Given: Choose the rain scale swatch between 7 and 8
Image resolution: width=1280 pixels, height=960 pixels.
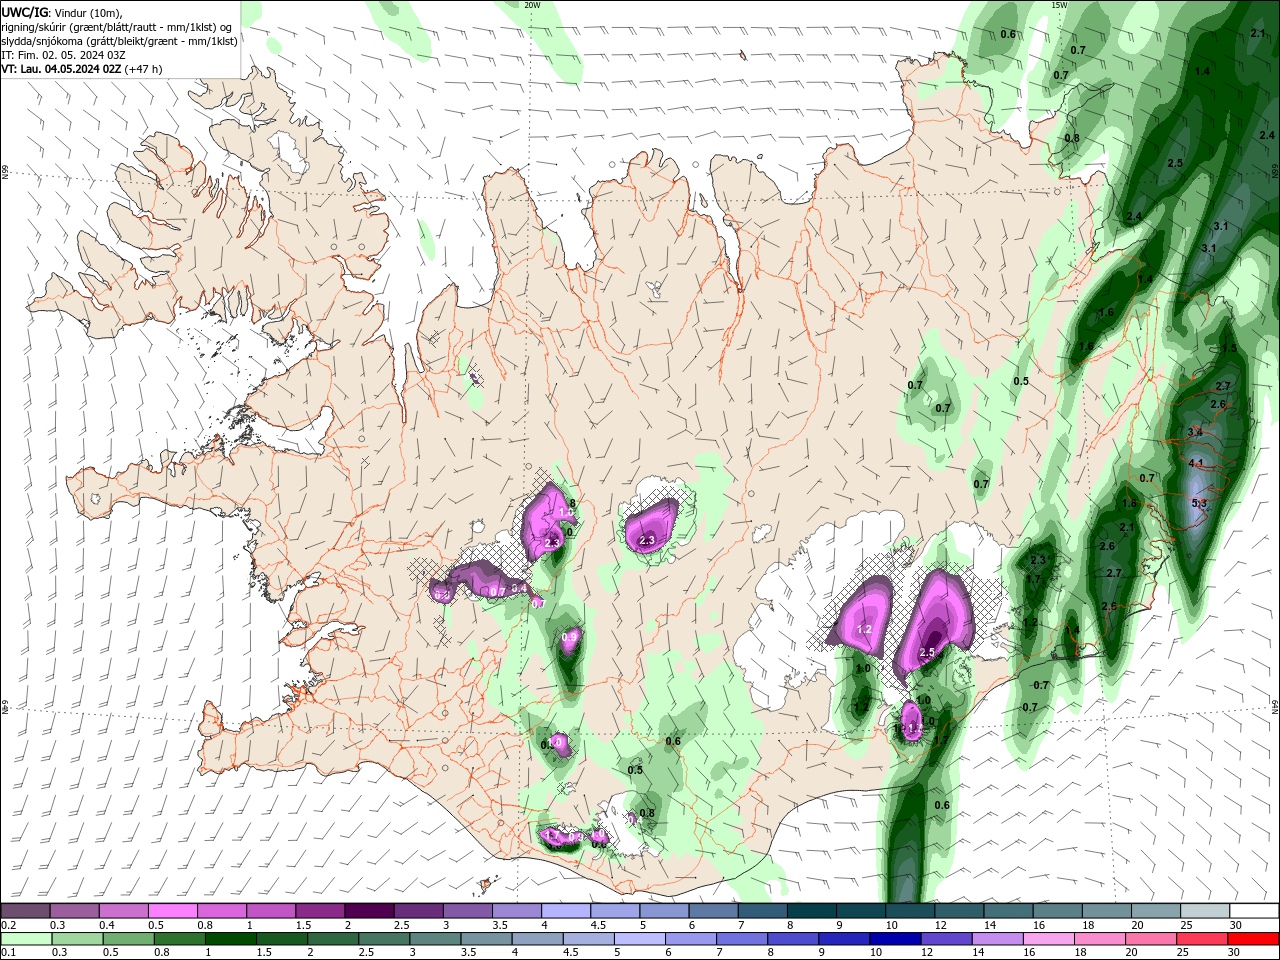Looking at the screenshot, I should [x=741, y=939].
